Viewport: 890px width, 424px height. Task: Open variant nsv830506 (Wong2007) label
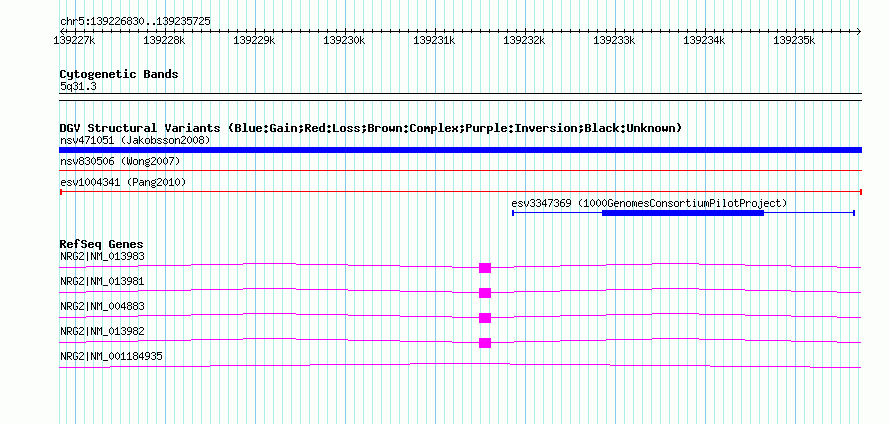pyautogui.click(x=120, y=162)
